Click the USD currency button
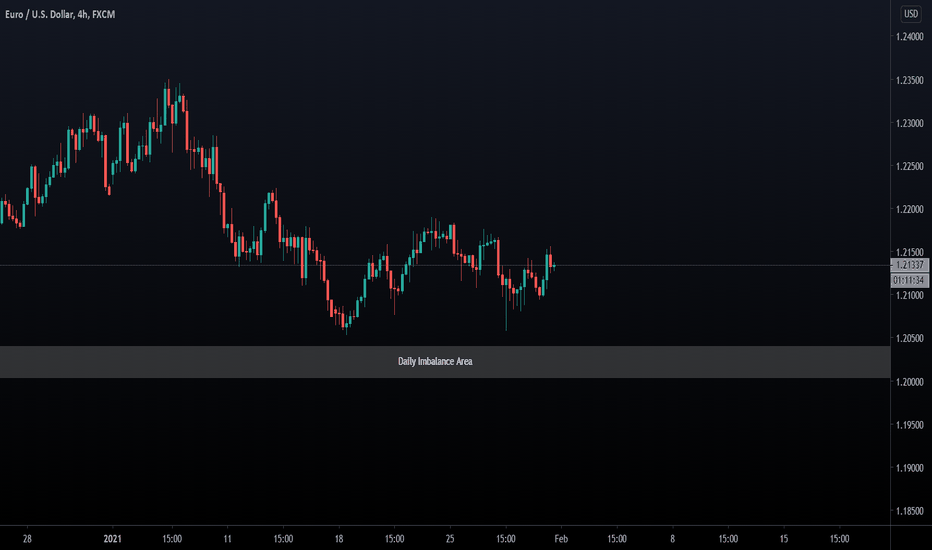 click(x=911, y=14)
